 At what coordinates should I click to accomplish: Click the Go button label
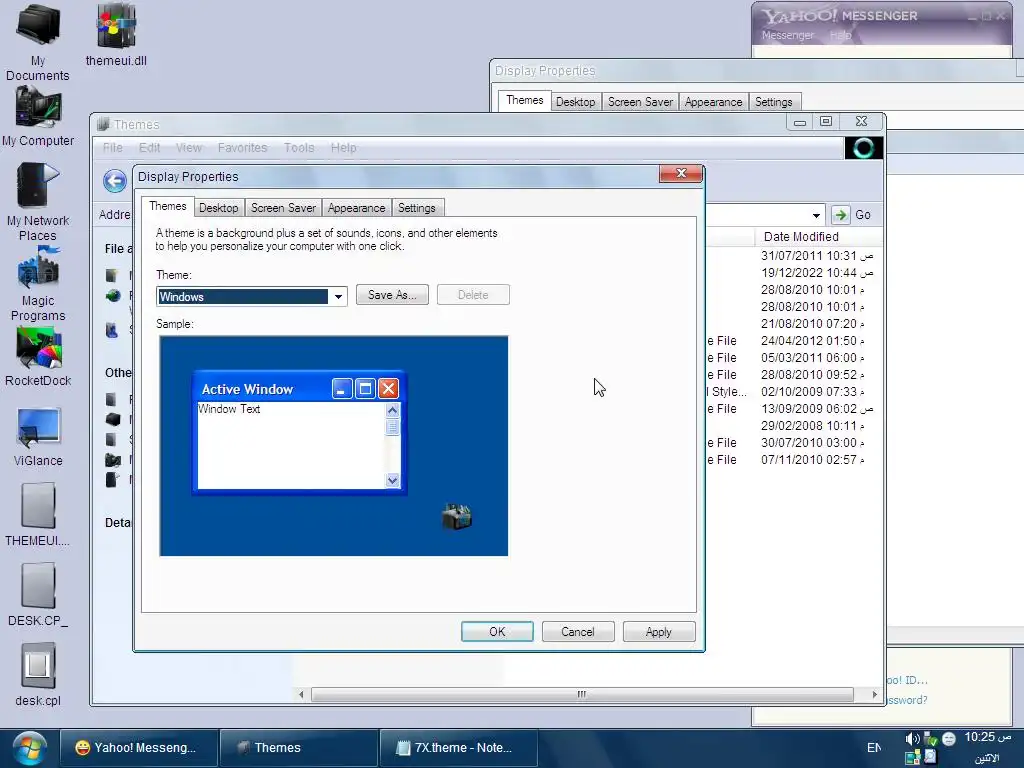pyautogui.click(x=863, y=215)
